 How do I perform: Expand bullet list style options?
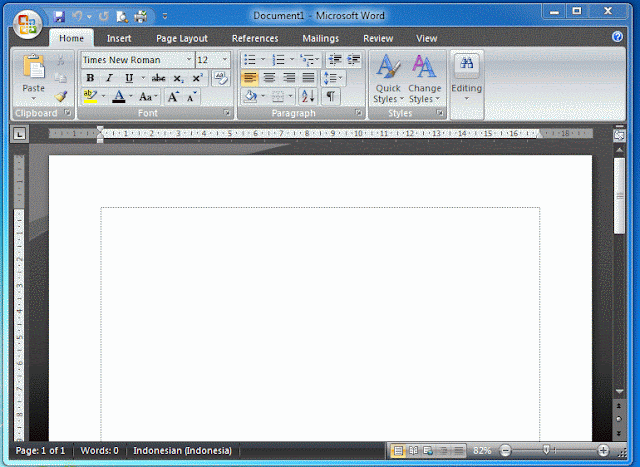(262, 60)
